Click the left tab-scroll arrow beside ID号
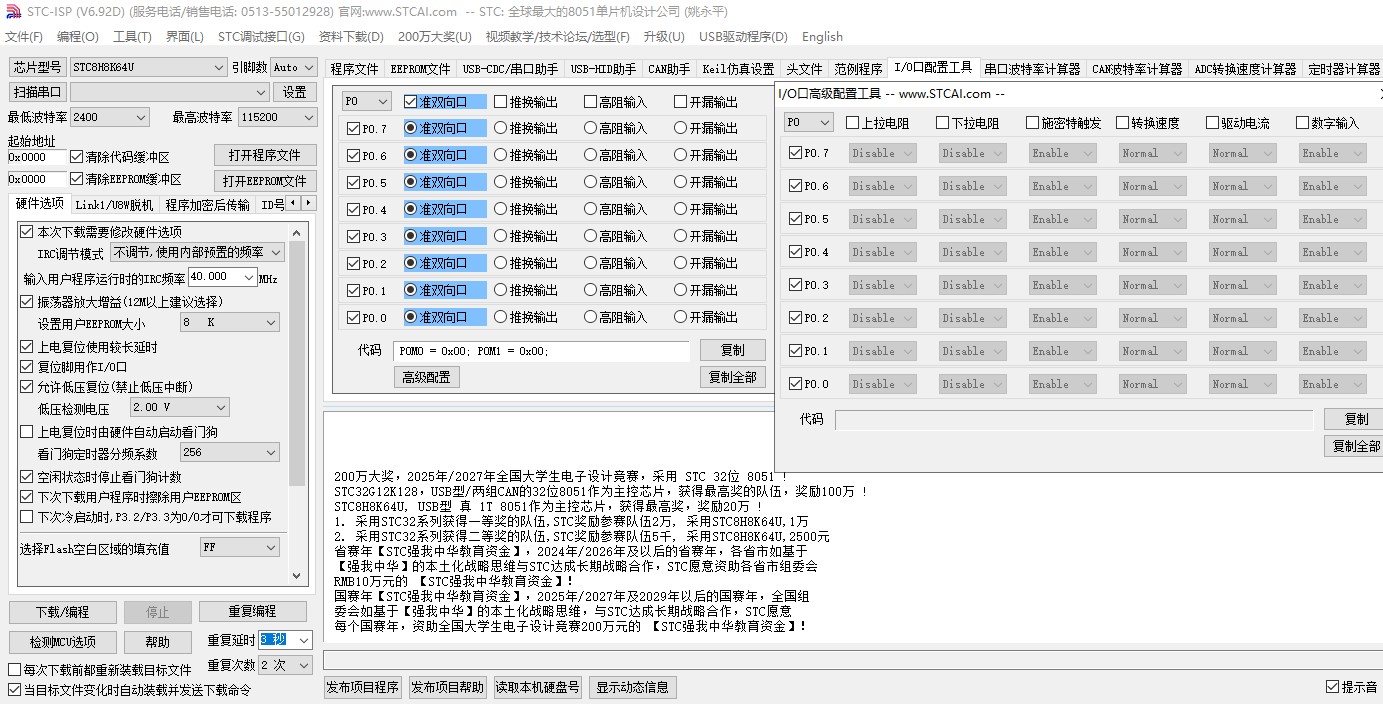 293,203
